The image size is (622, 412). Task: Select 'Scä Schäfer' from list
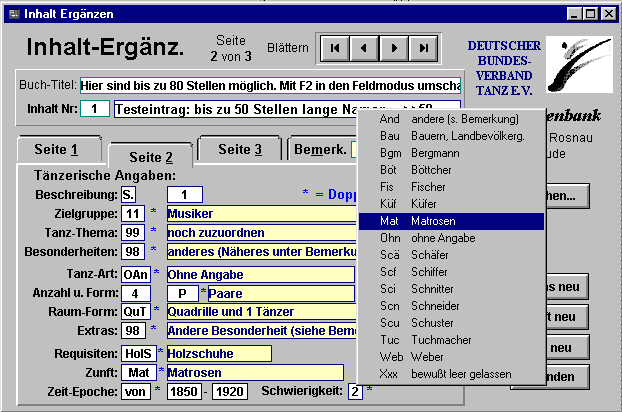tap(451, 255)
